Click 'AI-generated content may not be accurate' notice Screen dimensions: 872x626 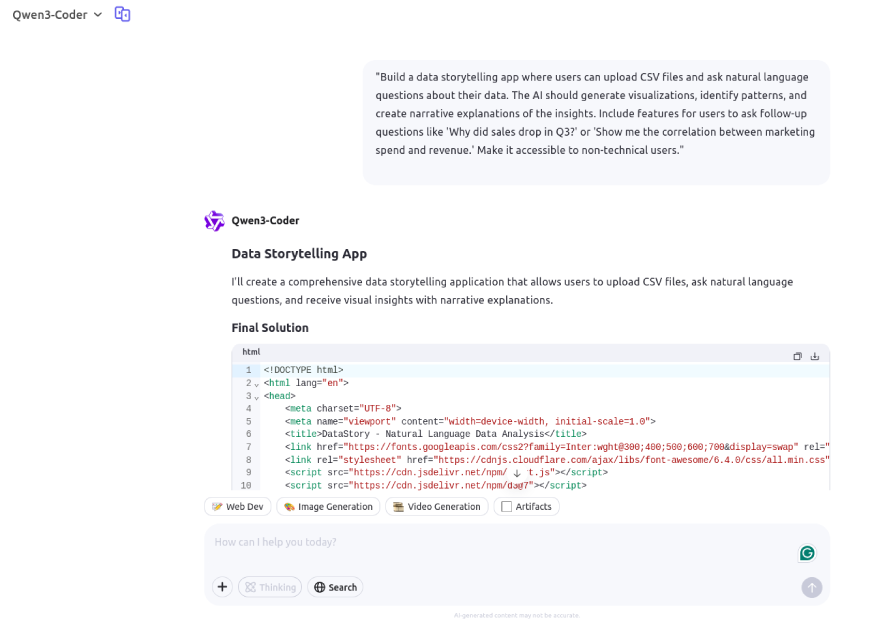click(517, 615)
